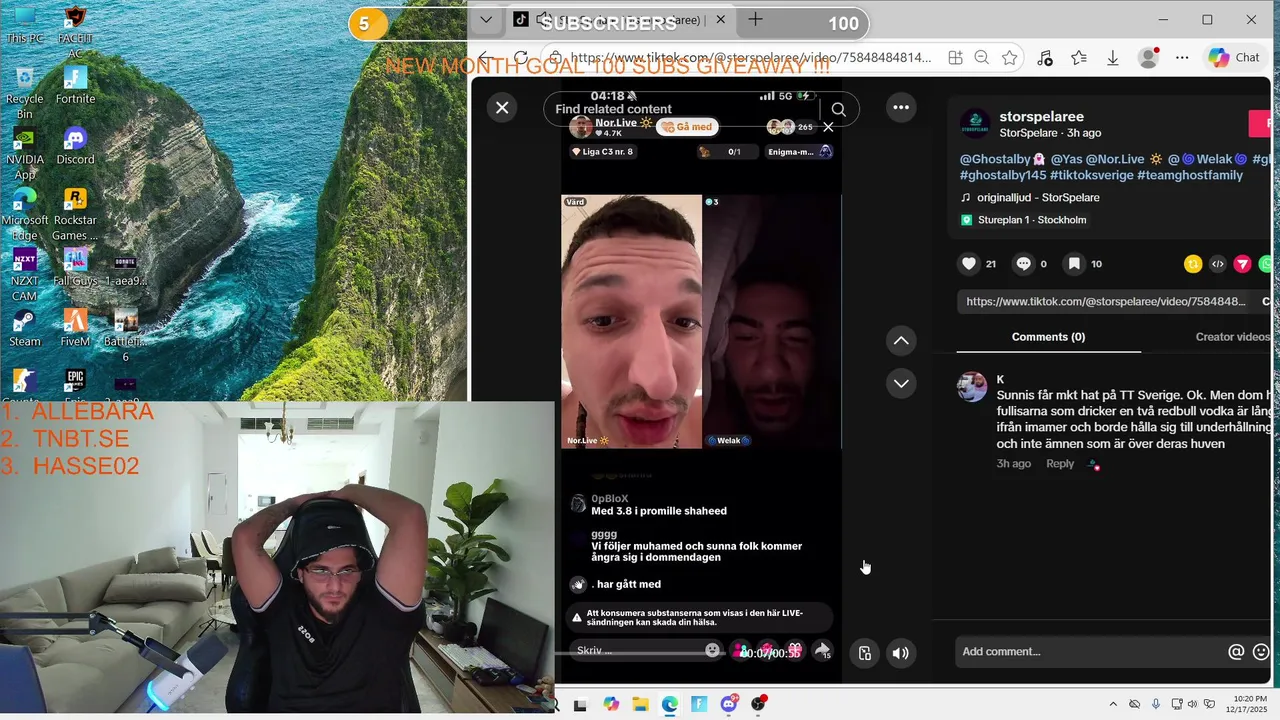
Task: Switch to the Comments (0) tab
Action: [1048, 337]
